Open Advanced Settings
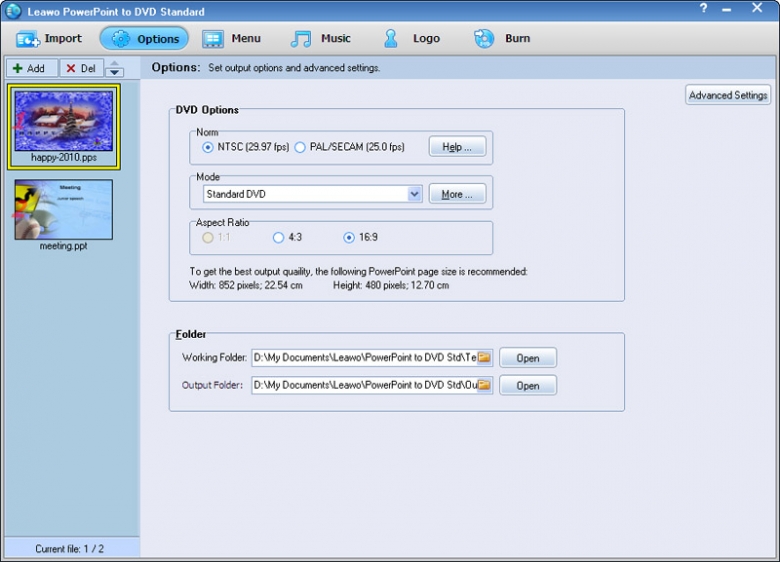 pos(728,95)
